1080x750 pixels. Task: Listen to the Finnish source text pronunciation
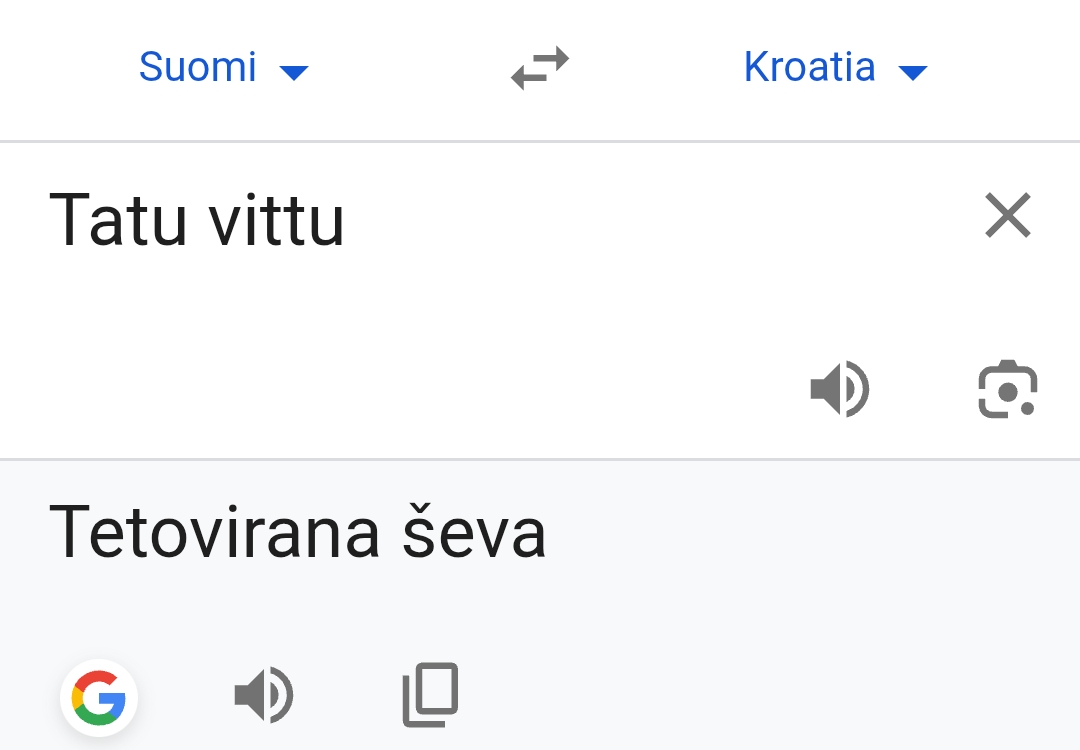840,389
